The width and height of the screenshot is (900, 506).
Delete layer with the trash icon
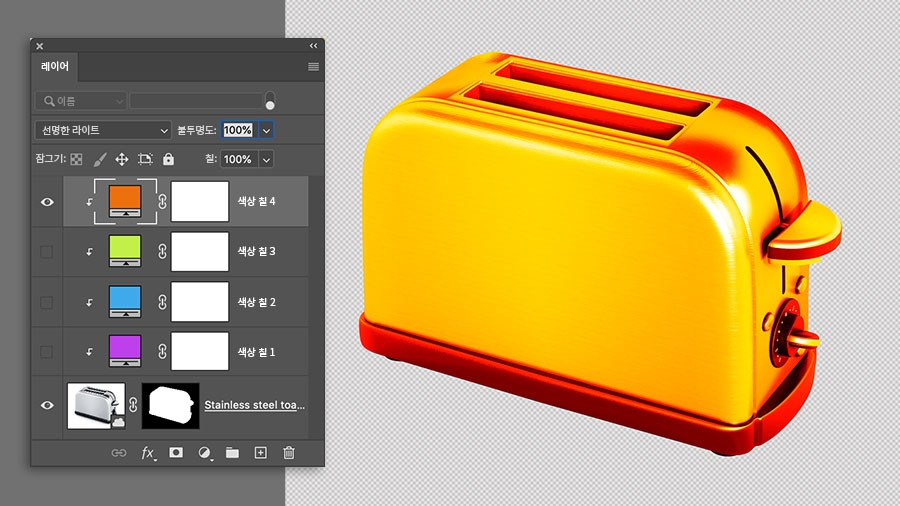tap(289, 453)
